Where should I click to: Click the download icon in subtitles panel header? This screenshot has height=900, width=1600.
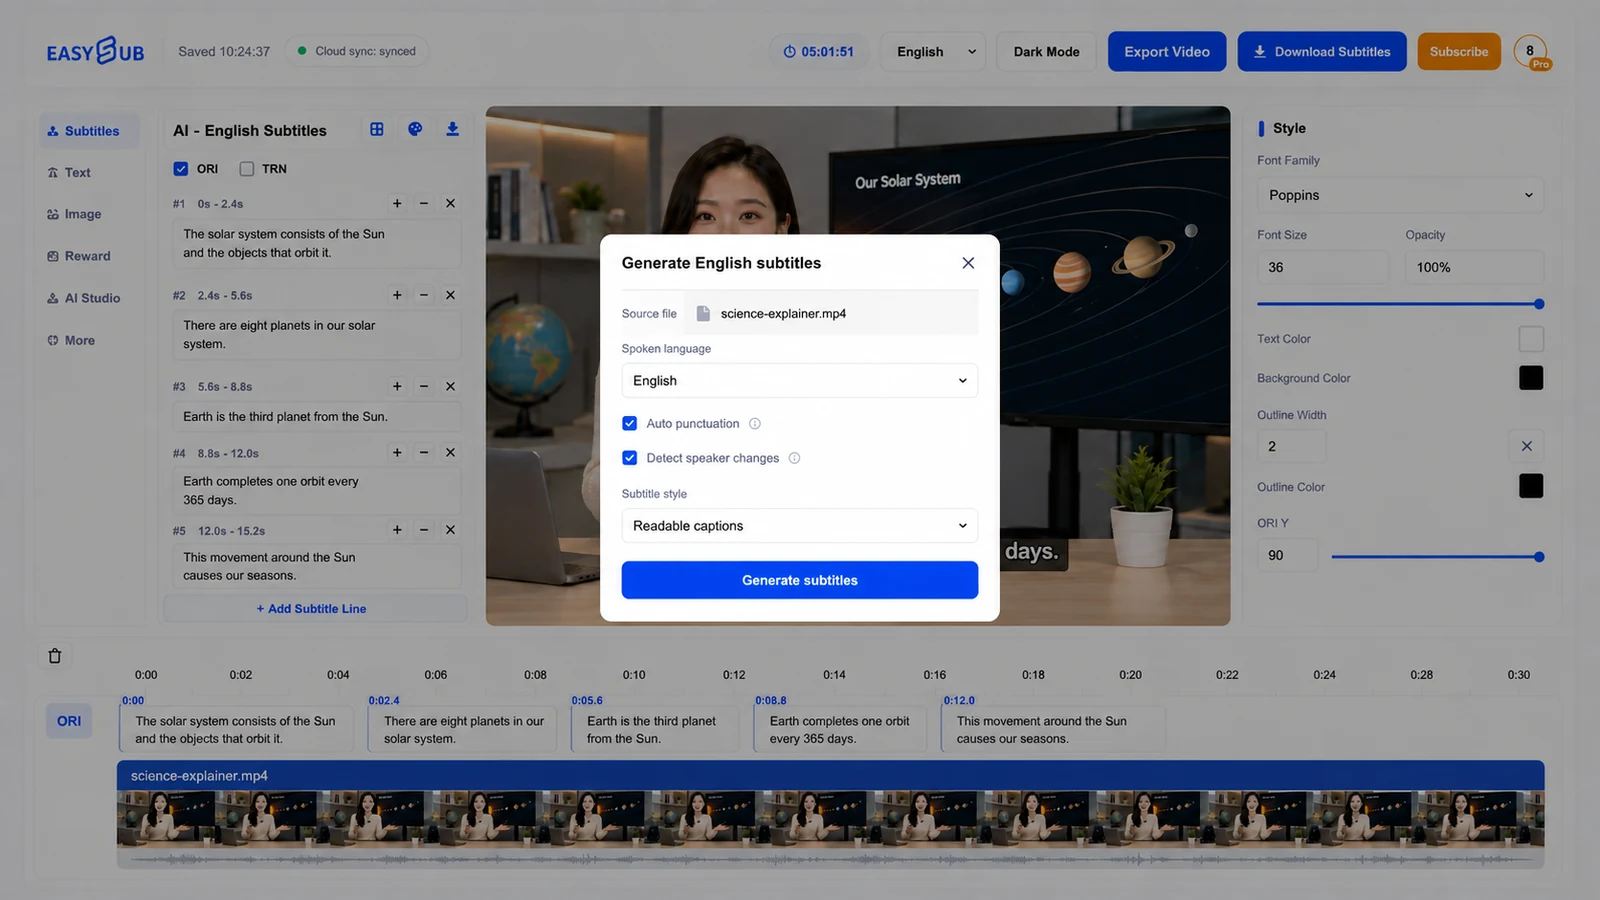pyautogui.click(x=452, y=129)
